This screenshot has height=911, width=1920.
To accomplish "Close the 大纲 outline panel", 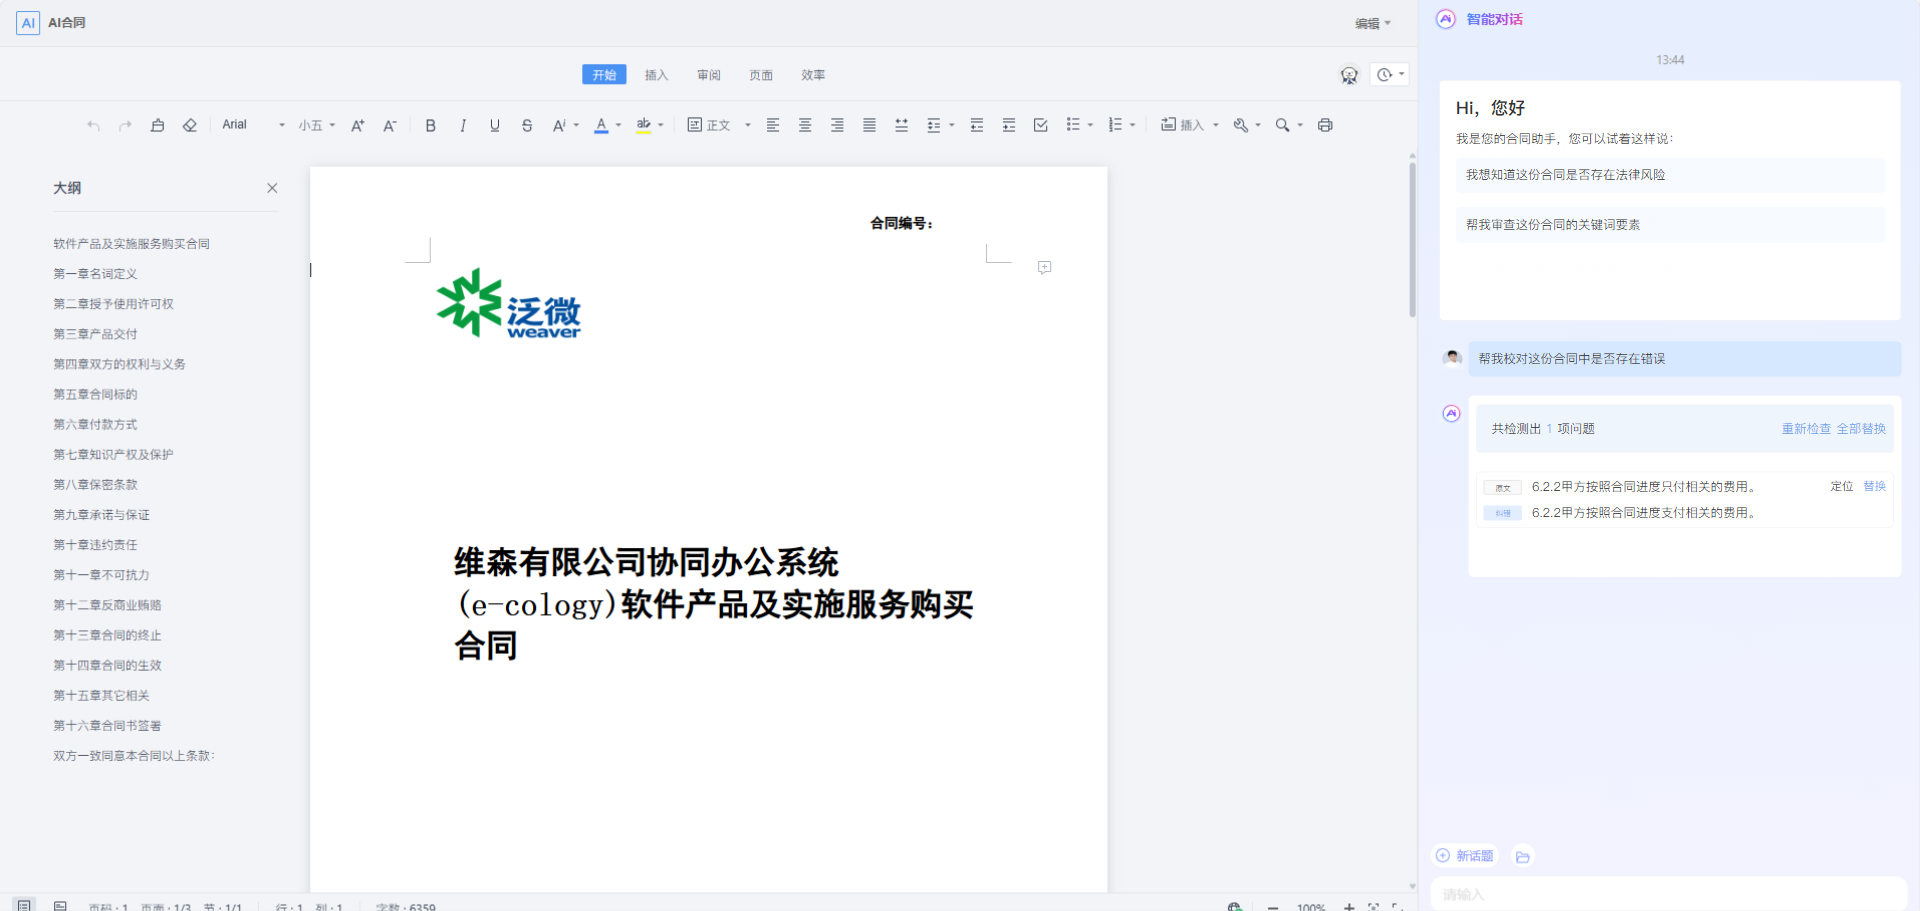I will 272,188.
